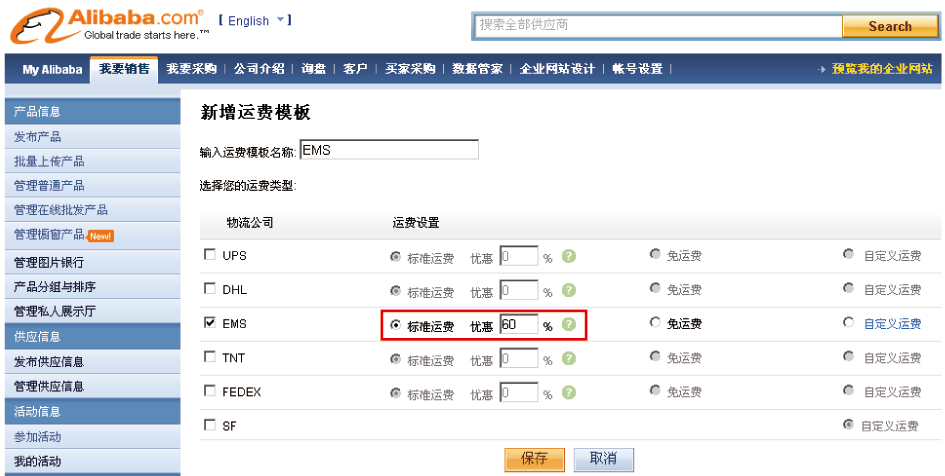Open the help icon in UPS row
Image resolution: width=945 pixels, height=476 pixels.
pyautogui.click(x=569, y=256)
